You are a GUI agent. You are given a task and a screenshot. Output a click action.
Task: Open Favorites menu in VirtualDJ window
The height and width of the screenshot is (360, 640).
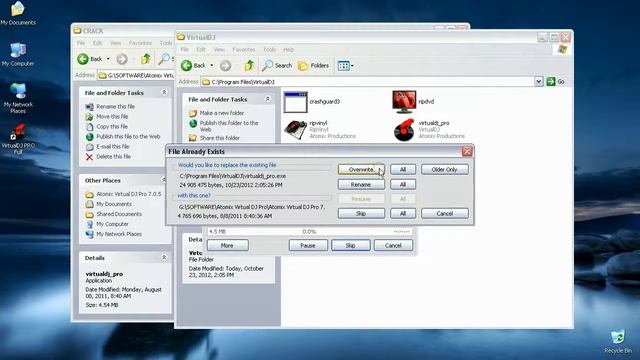coord(244,49)
